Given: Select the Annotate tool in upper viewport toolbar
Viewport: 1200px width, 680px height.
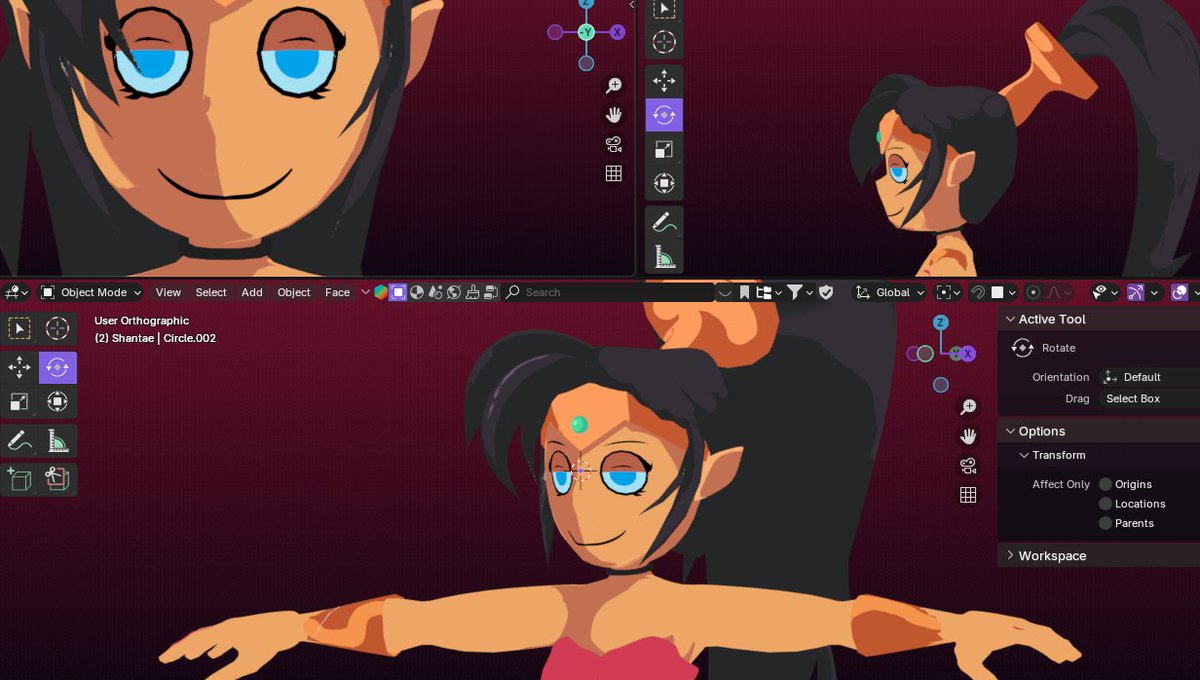Looking at the screenshot, I should [x=664, y=222].
